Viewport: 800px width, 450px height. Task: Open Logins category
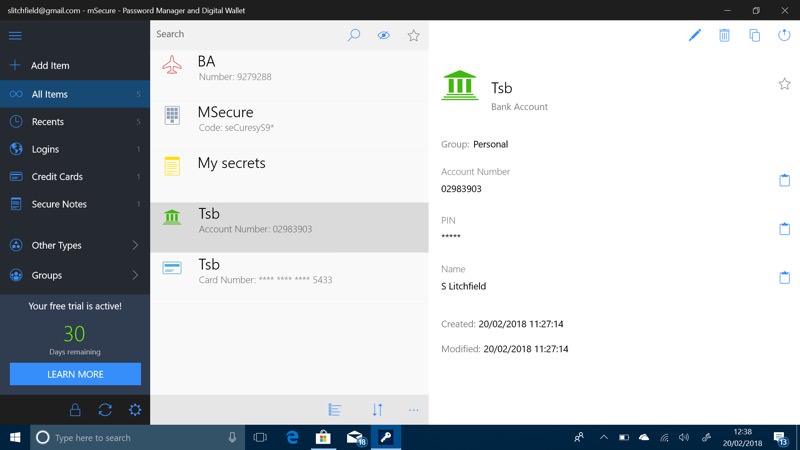tap(75, 149)
